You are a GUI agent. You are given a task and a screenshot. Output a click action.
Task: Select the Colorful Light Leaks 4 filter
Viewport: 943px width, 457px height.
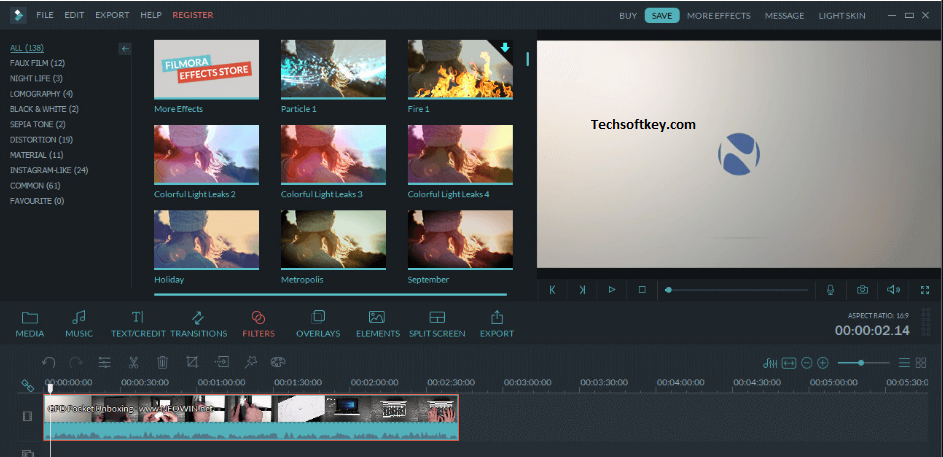click(460, 155)
